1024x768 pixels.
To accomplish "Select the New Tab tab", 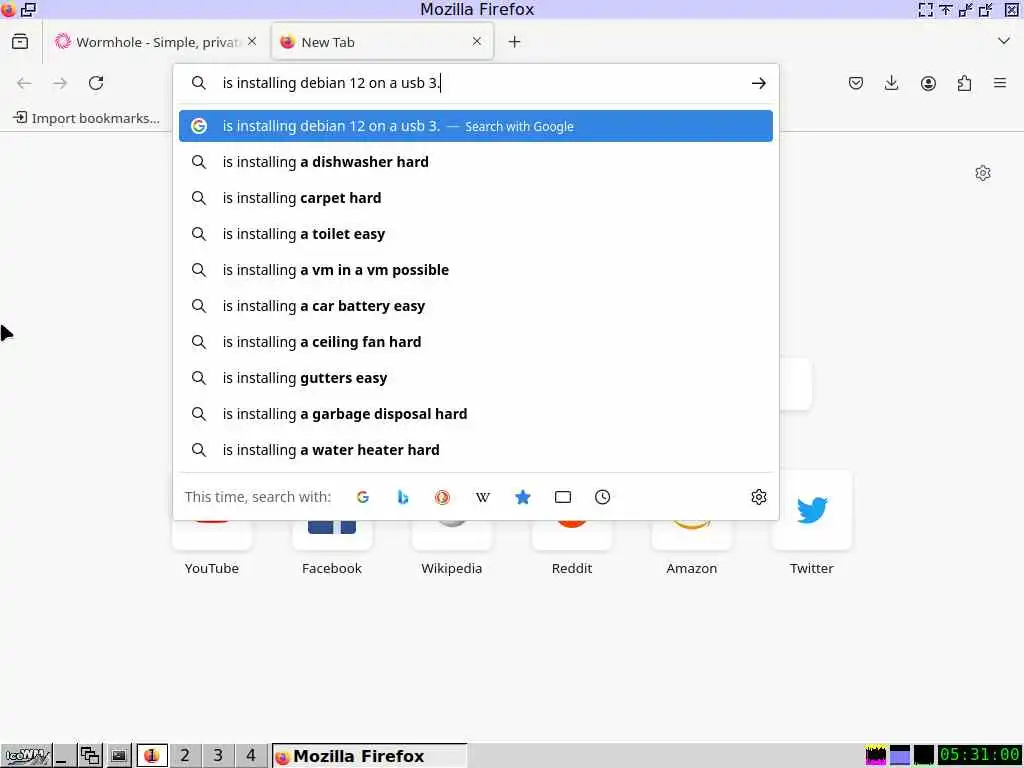I will click(382, 42).
